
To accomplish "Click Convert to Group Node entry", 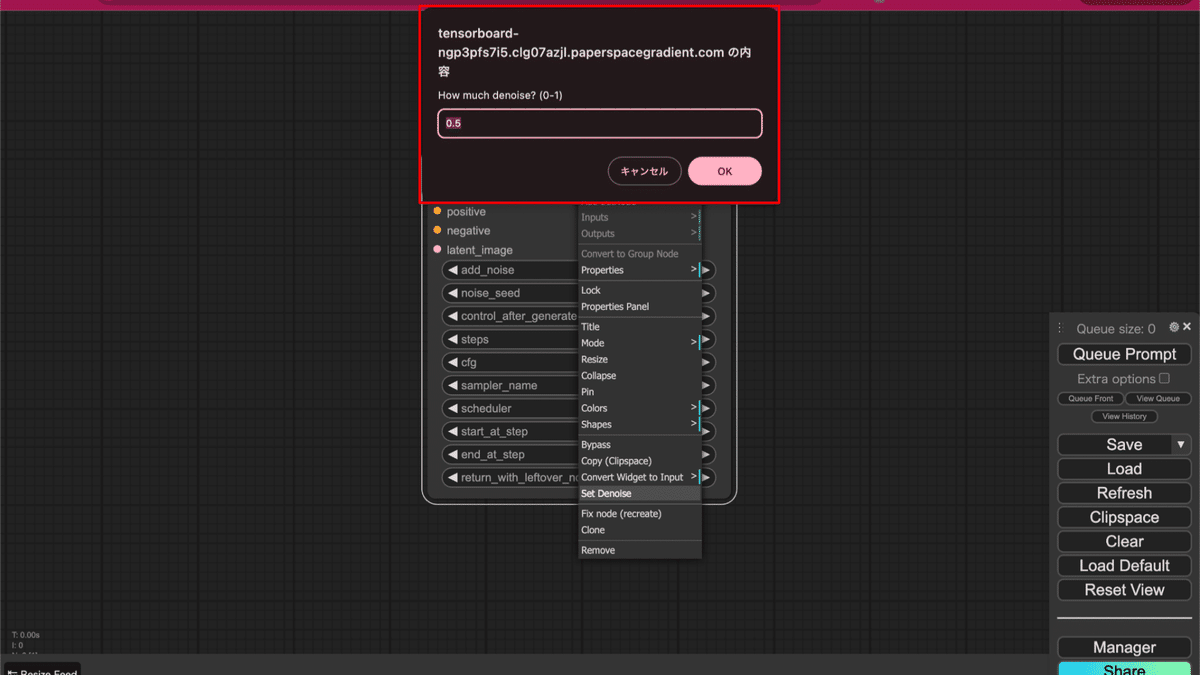I will (640, 254).
